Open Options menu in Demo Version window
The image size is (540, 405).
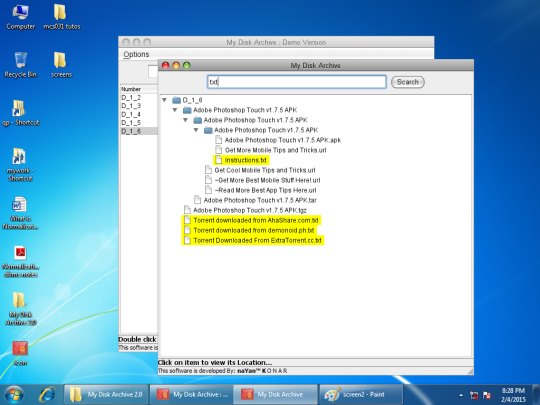click(136, 54)
